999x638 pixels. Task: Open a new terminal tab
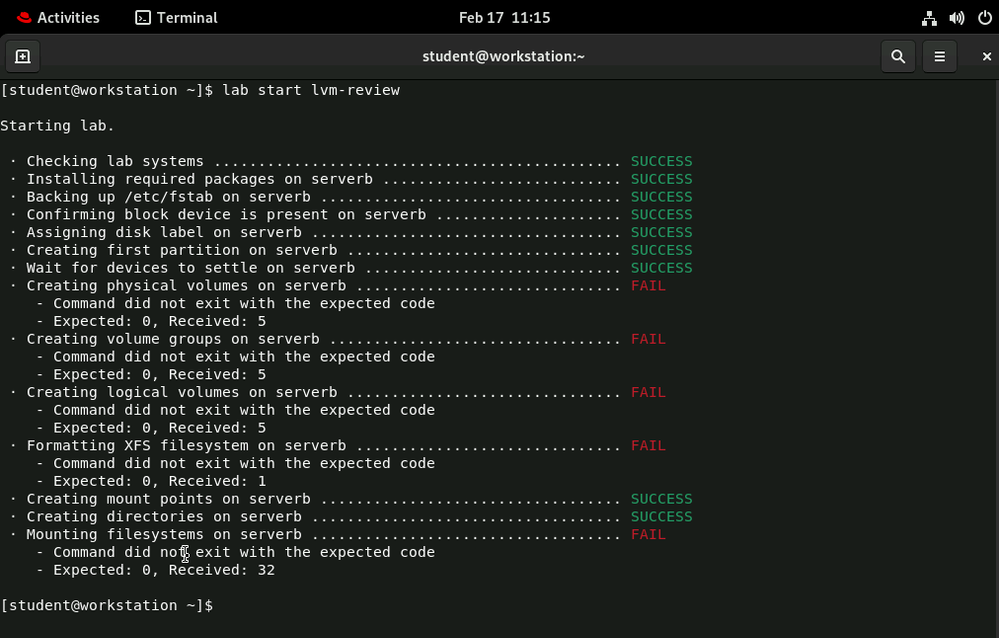(23, 57)
